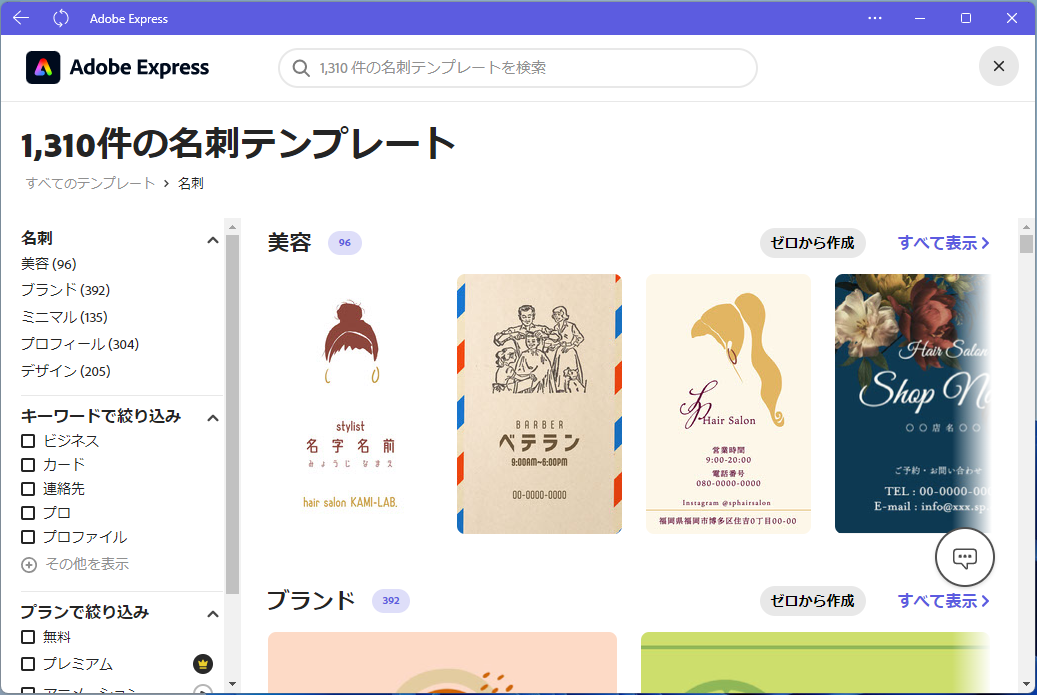The width and height of the screenshot is (1037, 695).
Task: Click the plus icon beside その他を表示
Action: tap(29, 565)
